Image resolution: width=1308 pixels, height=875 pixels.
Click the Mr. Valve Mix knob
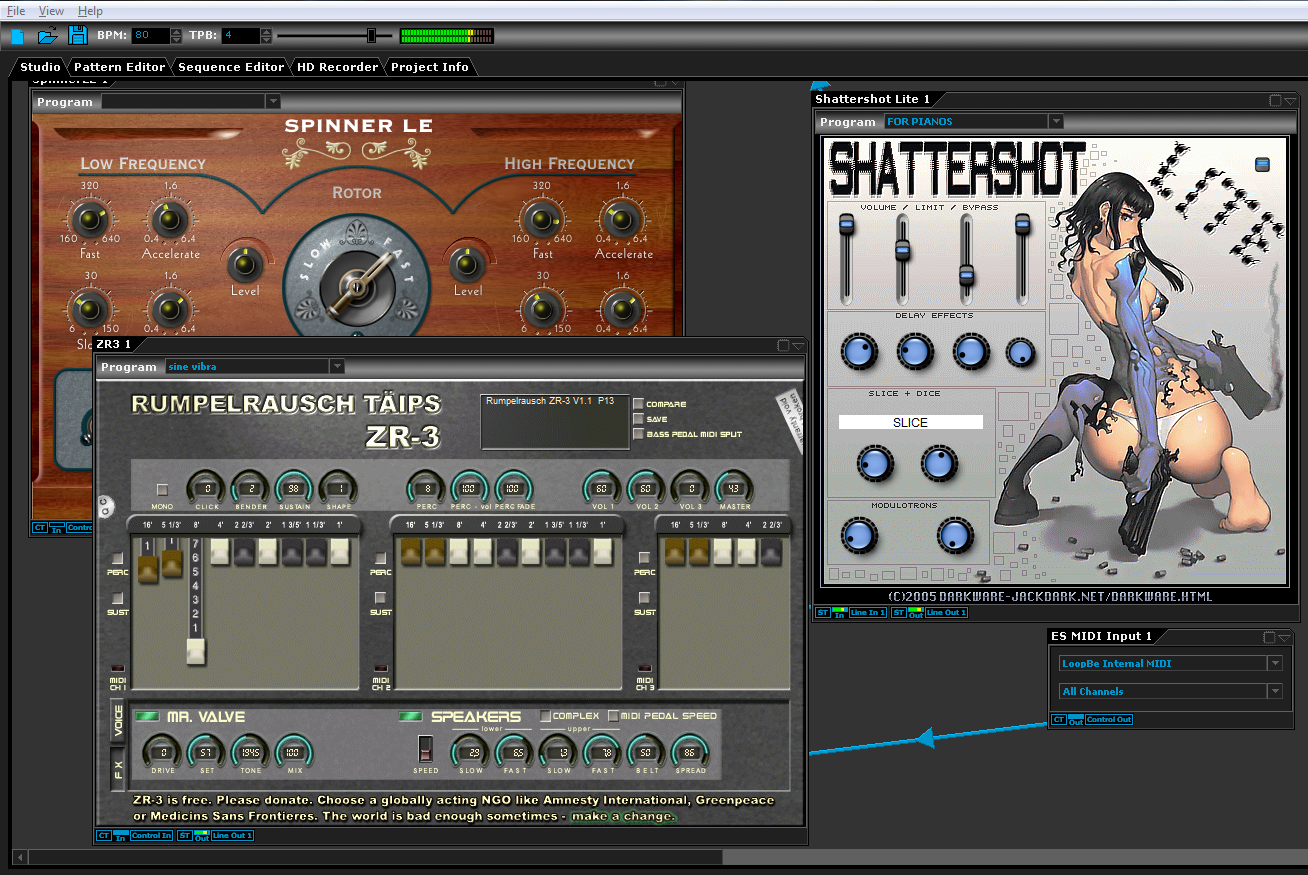pos(294,751)
